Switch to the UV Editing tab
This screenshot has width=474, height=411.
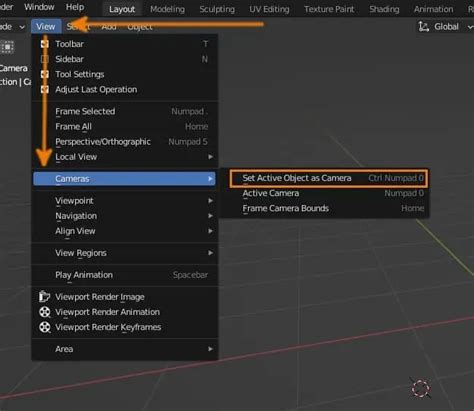pos(269,9)
